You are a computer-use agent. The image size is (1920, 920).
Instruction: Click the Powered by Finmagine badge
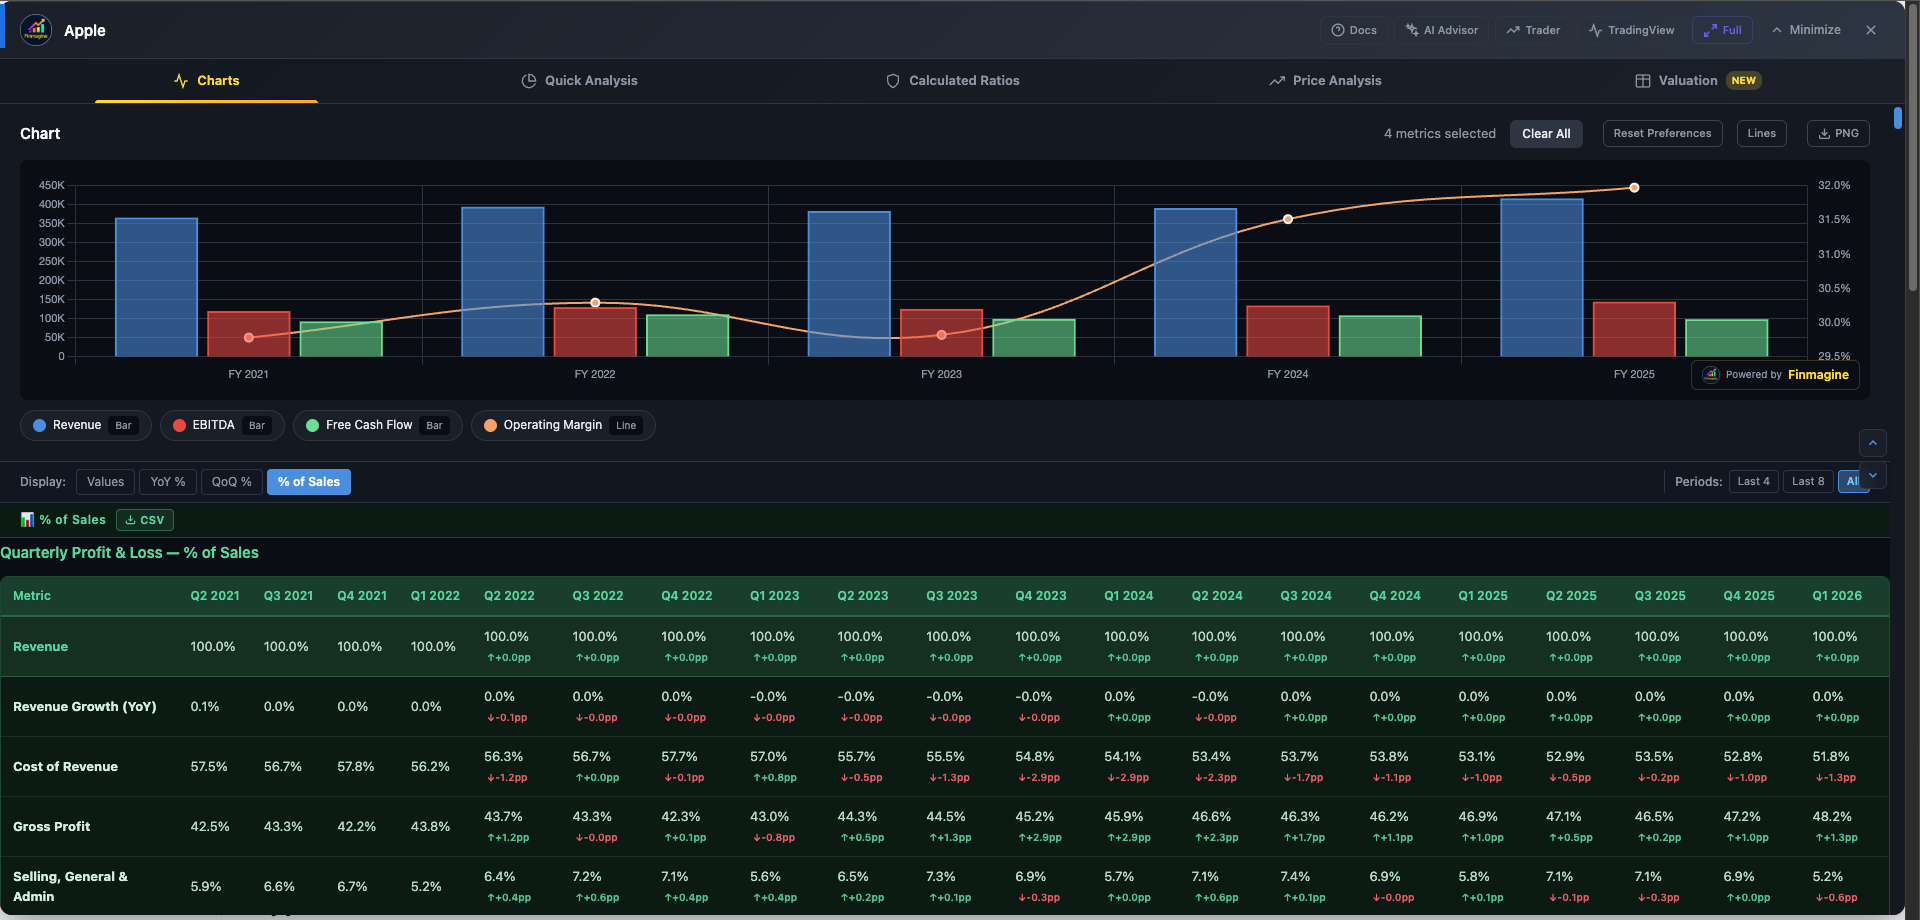[x=1775, y=374]
